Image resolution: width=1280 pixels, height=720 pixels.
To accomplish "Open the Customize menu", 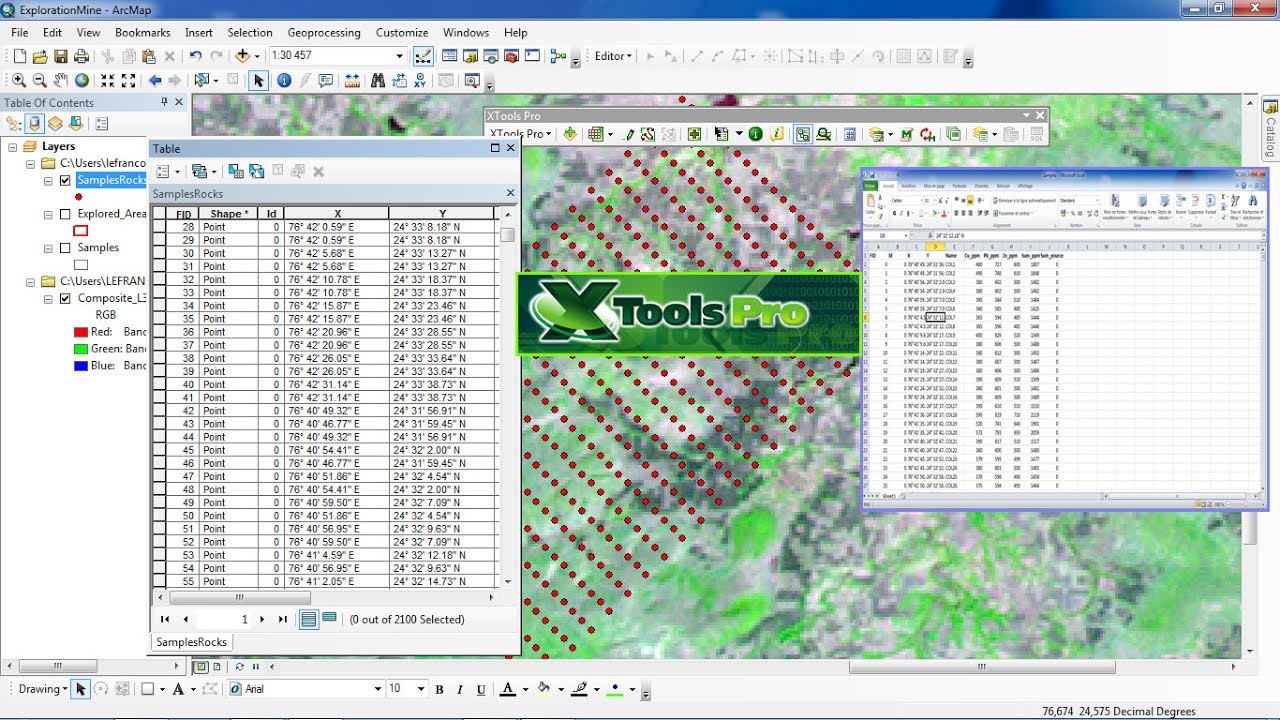I will (x=402, y=32).
